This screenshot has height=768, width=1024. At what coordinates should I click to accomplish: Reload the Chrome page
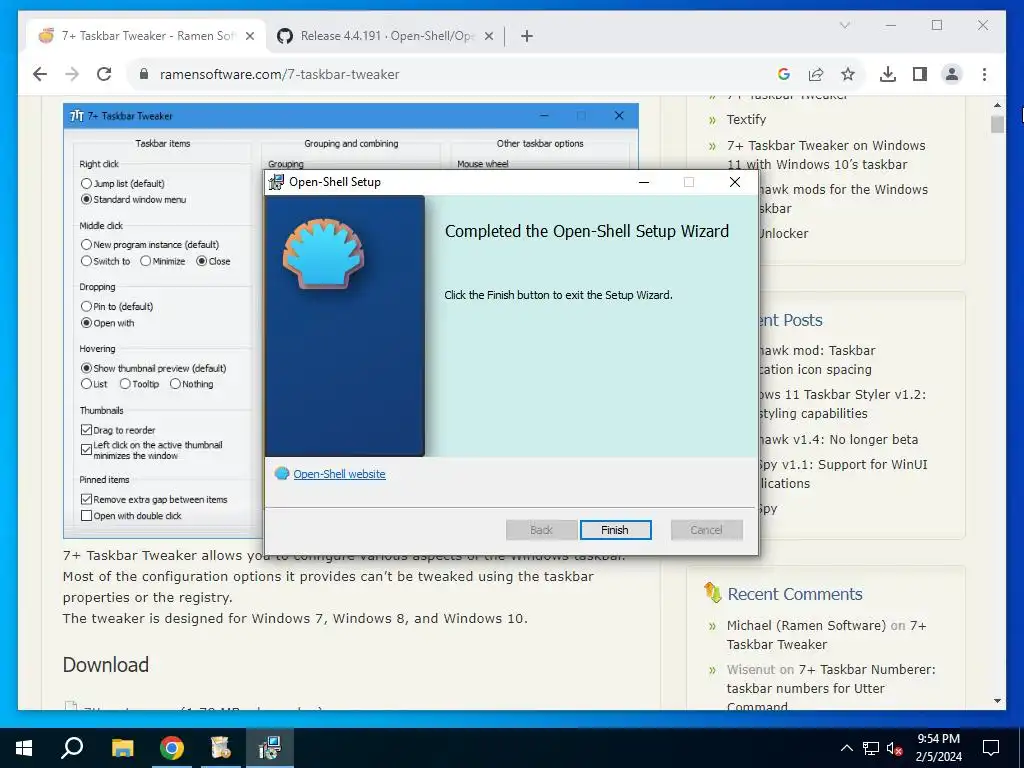point(104,74)
